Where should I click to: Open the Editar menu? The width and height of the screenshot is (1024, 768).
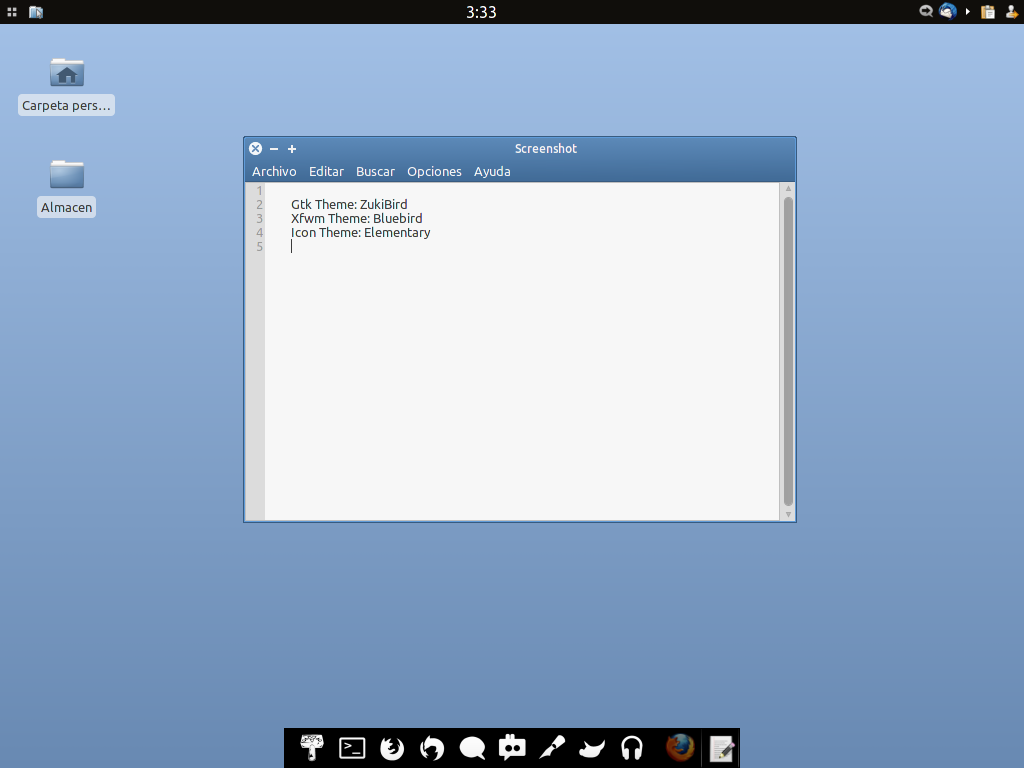[x=326, y=172]
